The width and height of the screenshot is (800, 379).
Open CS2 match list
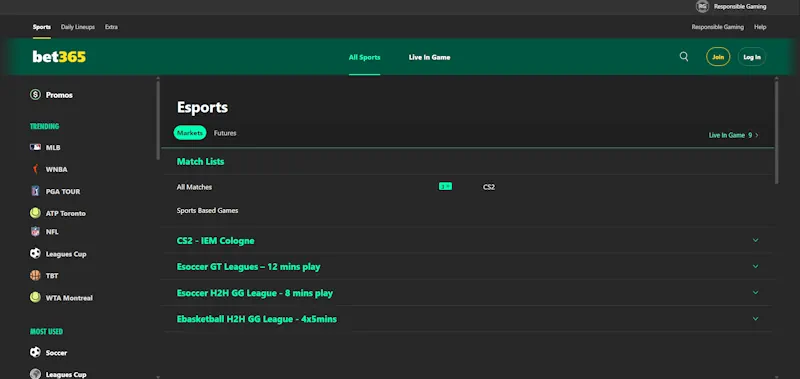click(489, 187)
